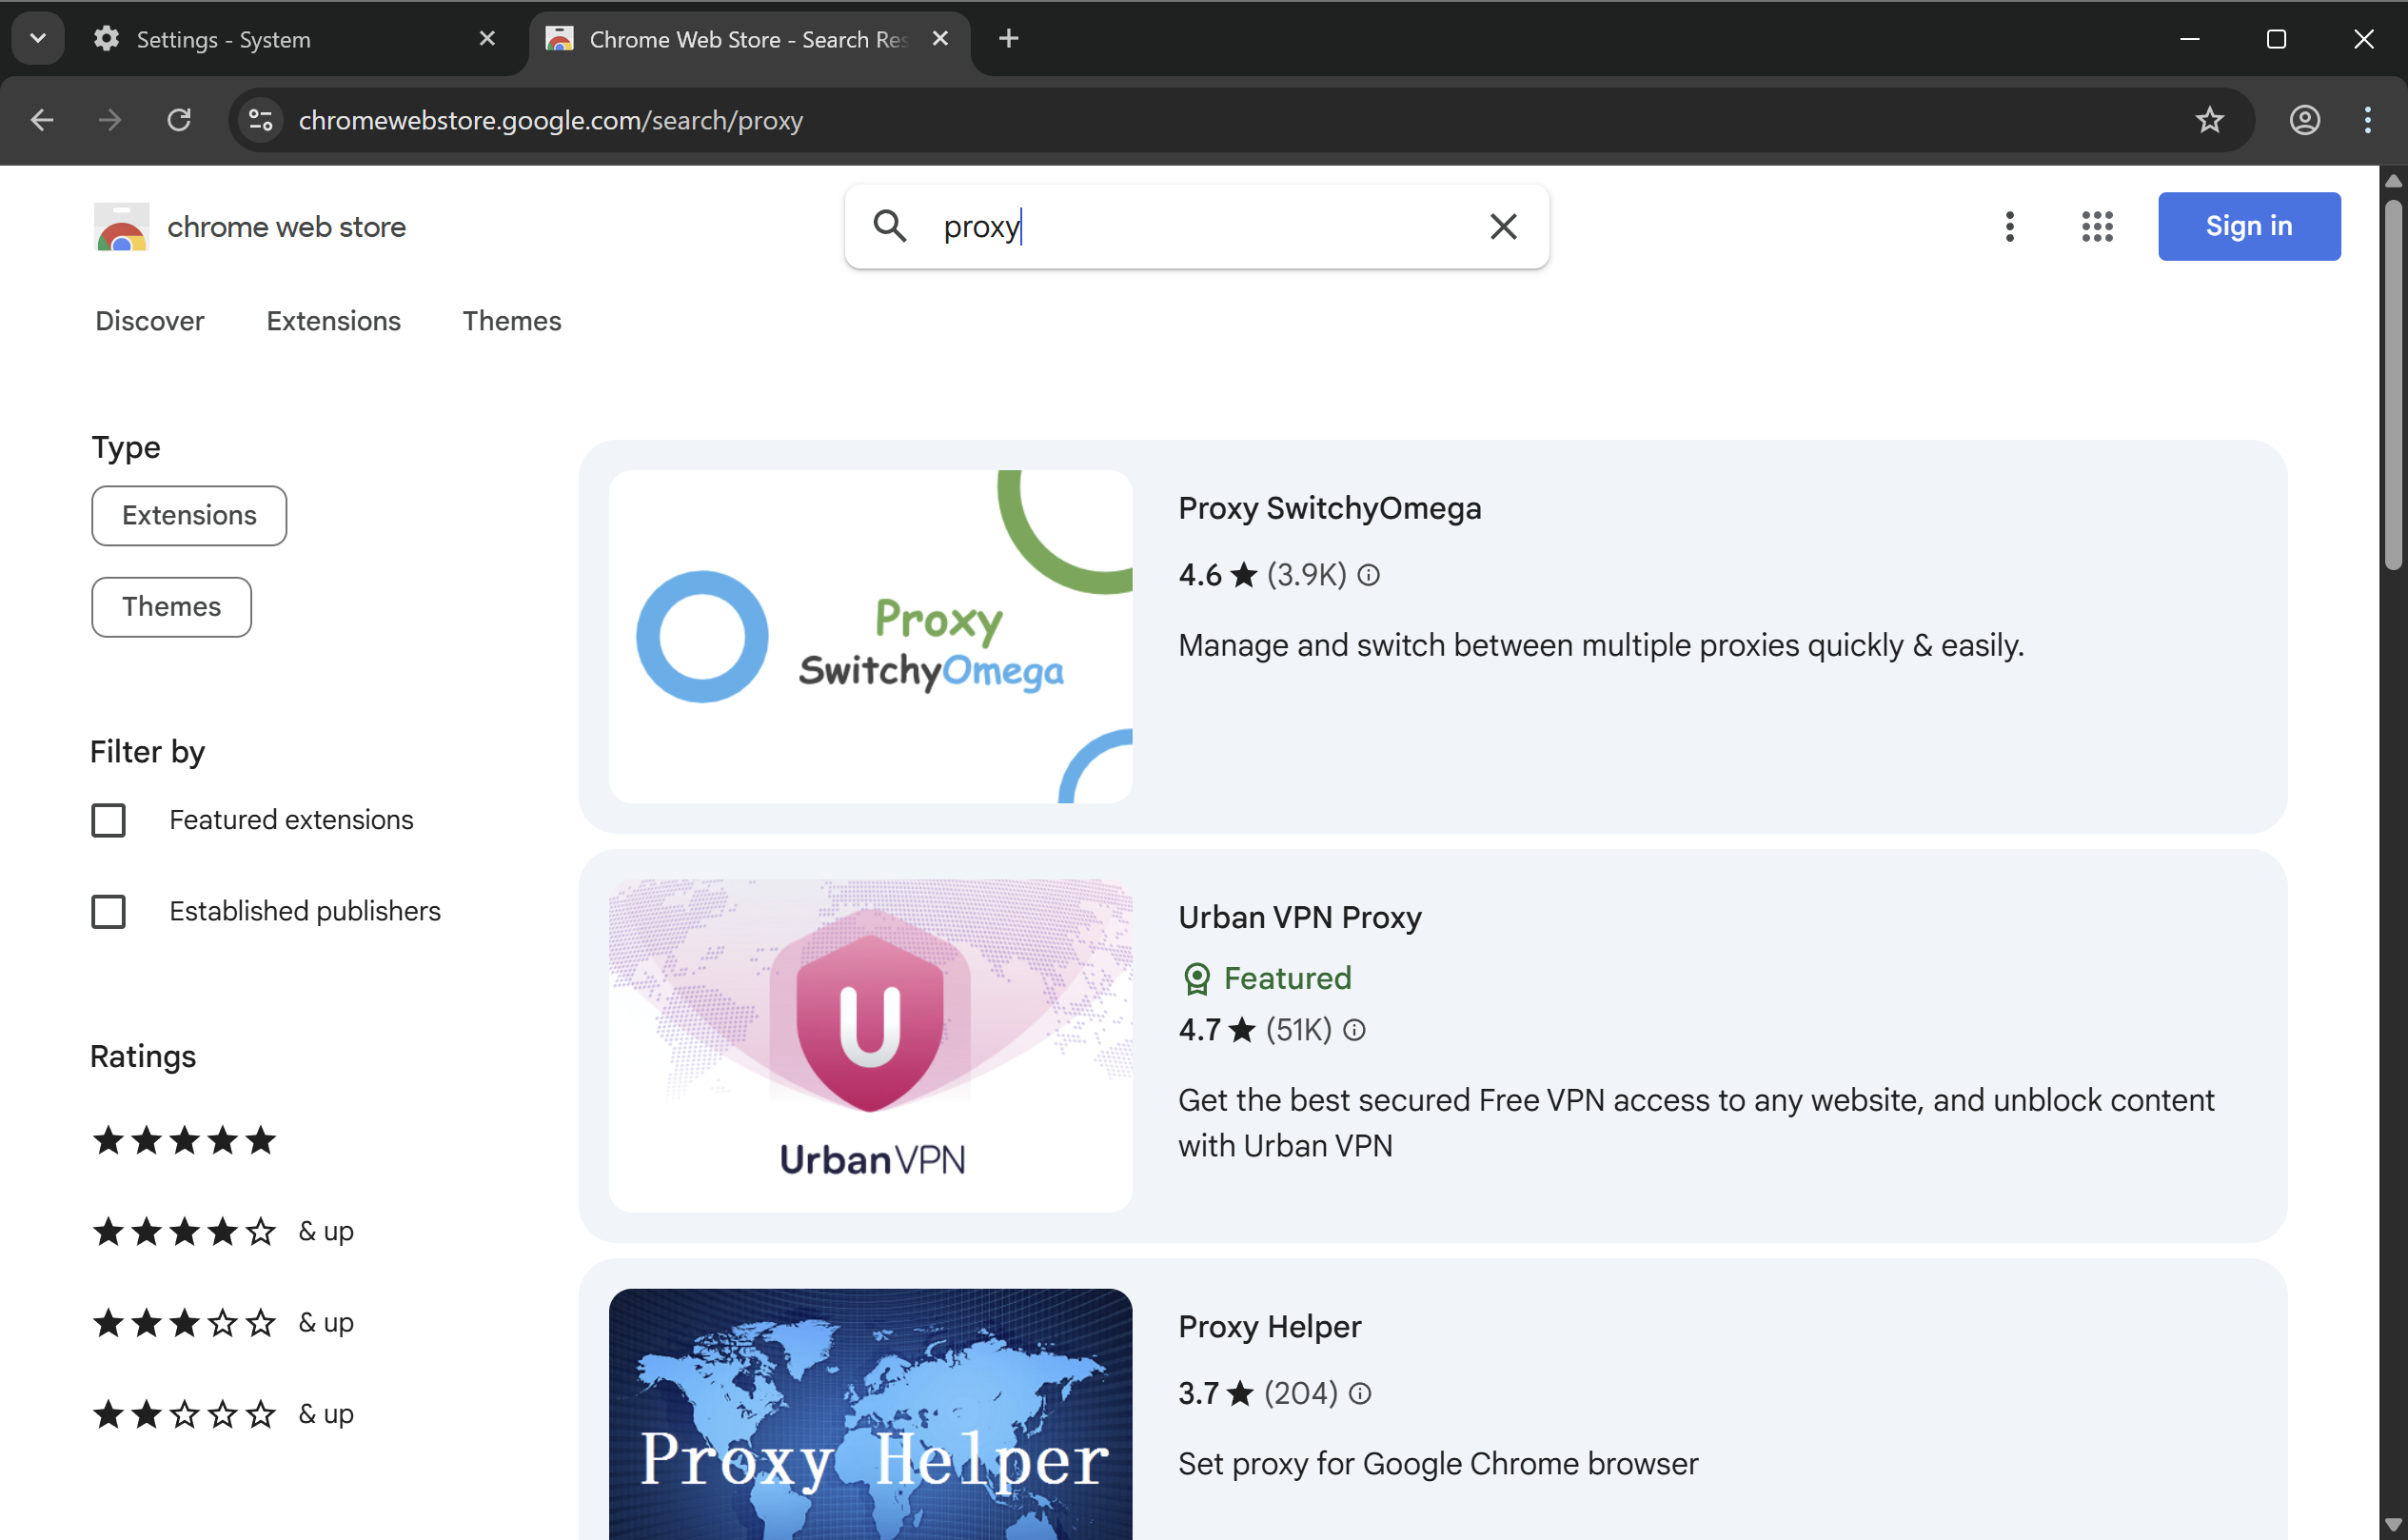
Task: Click the Featured badge icon on Urban VPN
Action: tap(1196, 978)
